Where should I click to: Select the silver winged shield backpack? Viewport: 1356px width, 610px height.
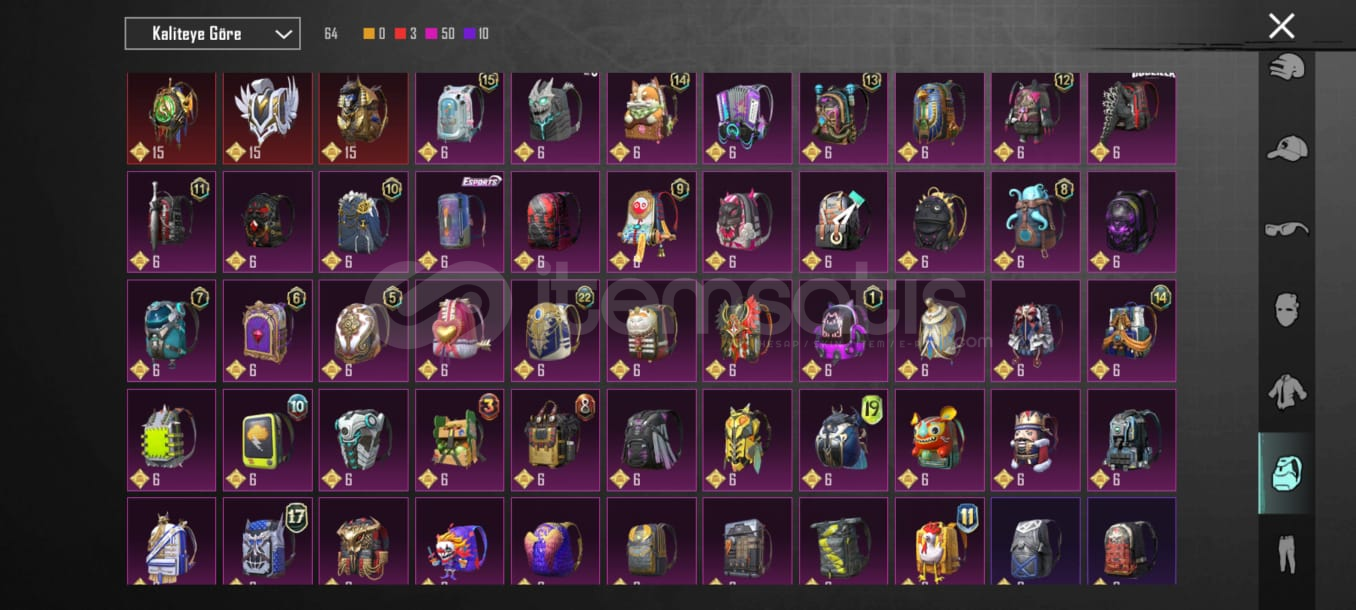coord(267,118)
